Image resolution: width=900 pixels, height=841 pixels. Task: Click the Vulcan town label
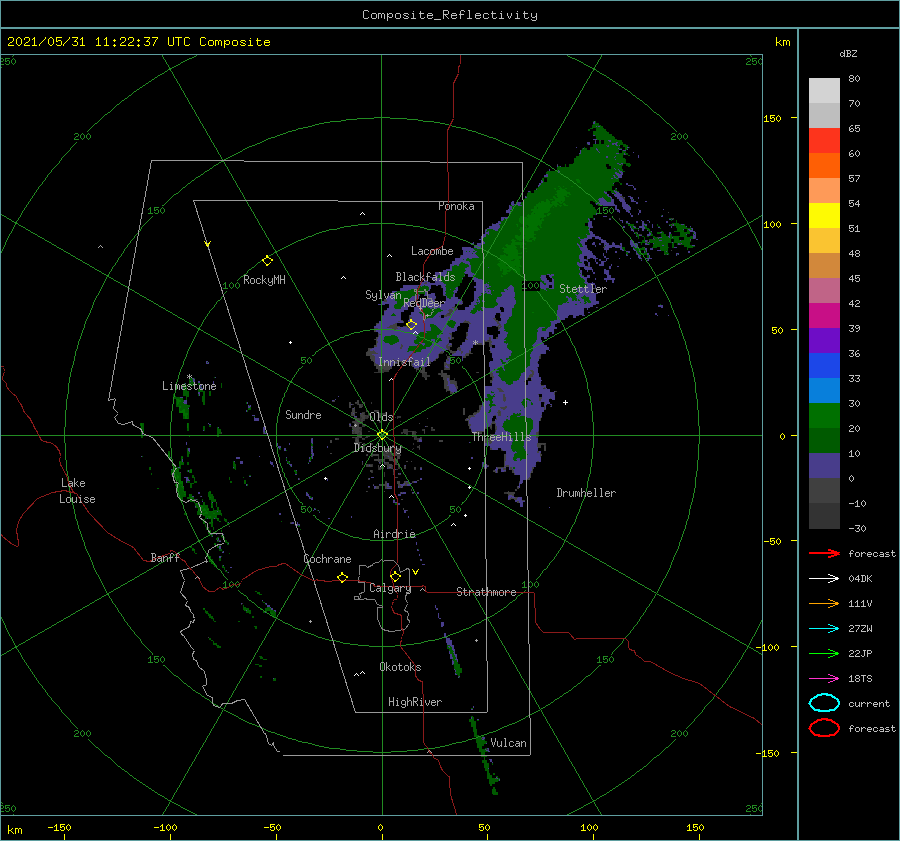[509, 743]
